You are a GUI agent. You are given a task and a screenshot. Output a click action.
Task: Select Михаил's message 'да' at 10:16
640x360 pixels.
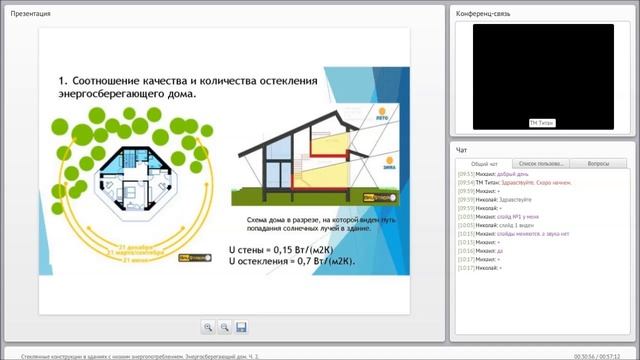[x=480, y=251]
